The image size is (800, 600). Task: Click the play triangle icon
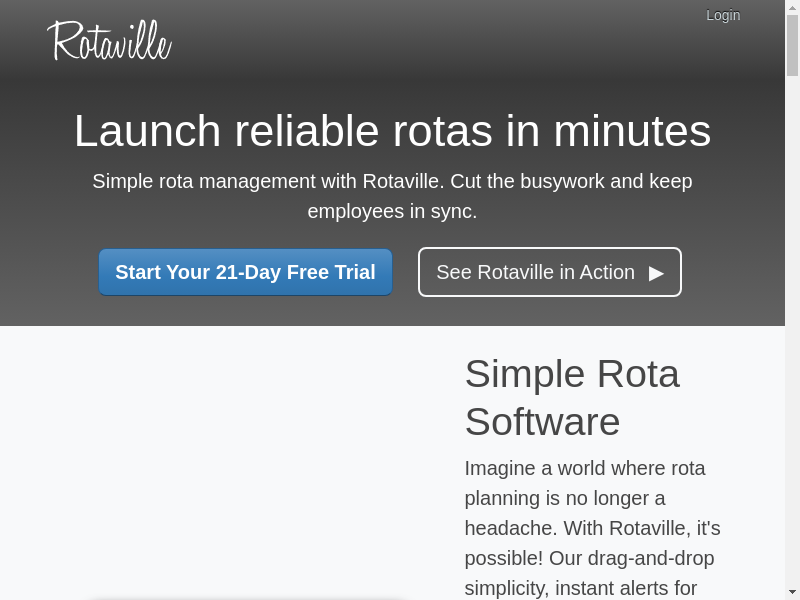point(656,273)
